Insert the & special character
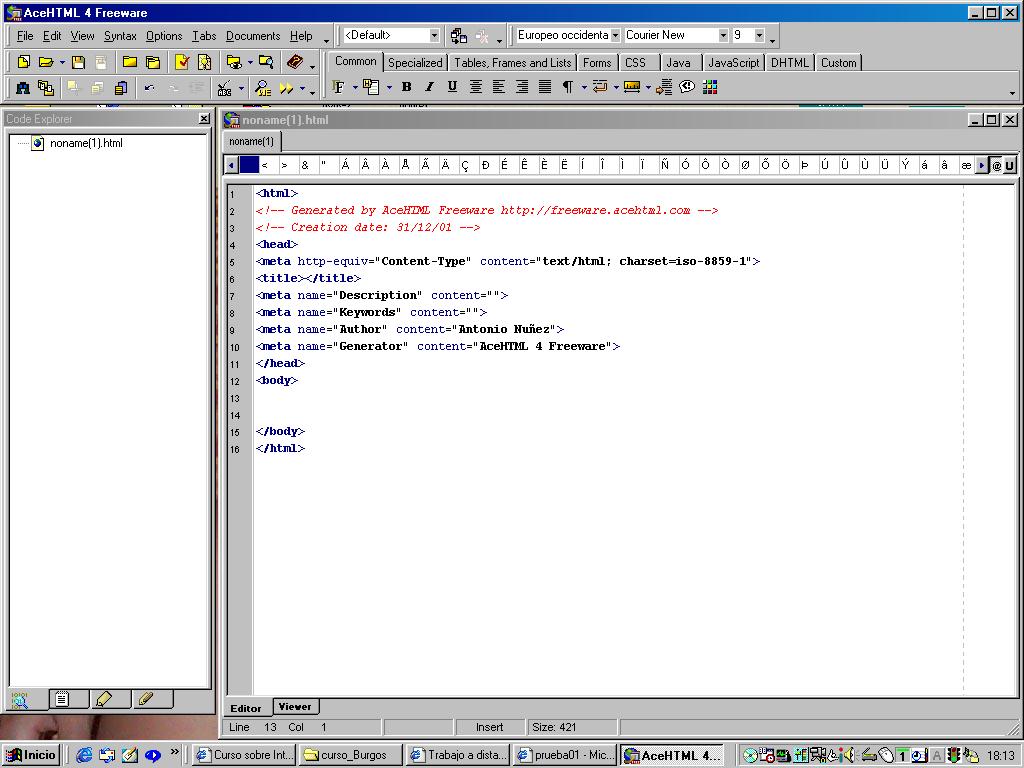 (x=305, y=165)
